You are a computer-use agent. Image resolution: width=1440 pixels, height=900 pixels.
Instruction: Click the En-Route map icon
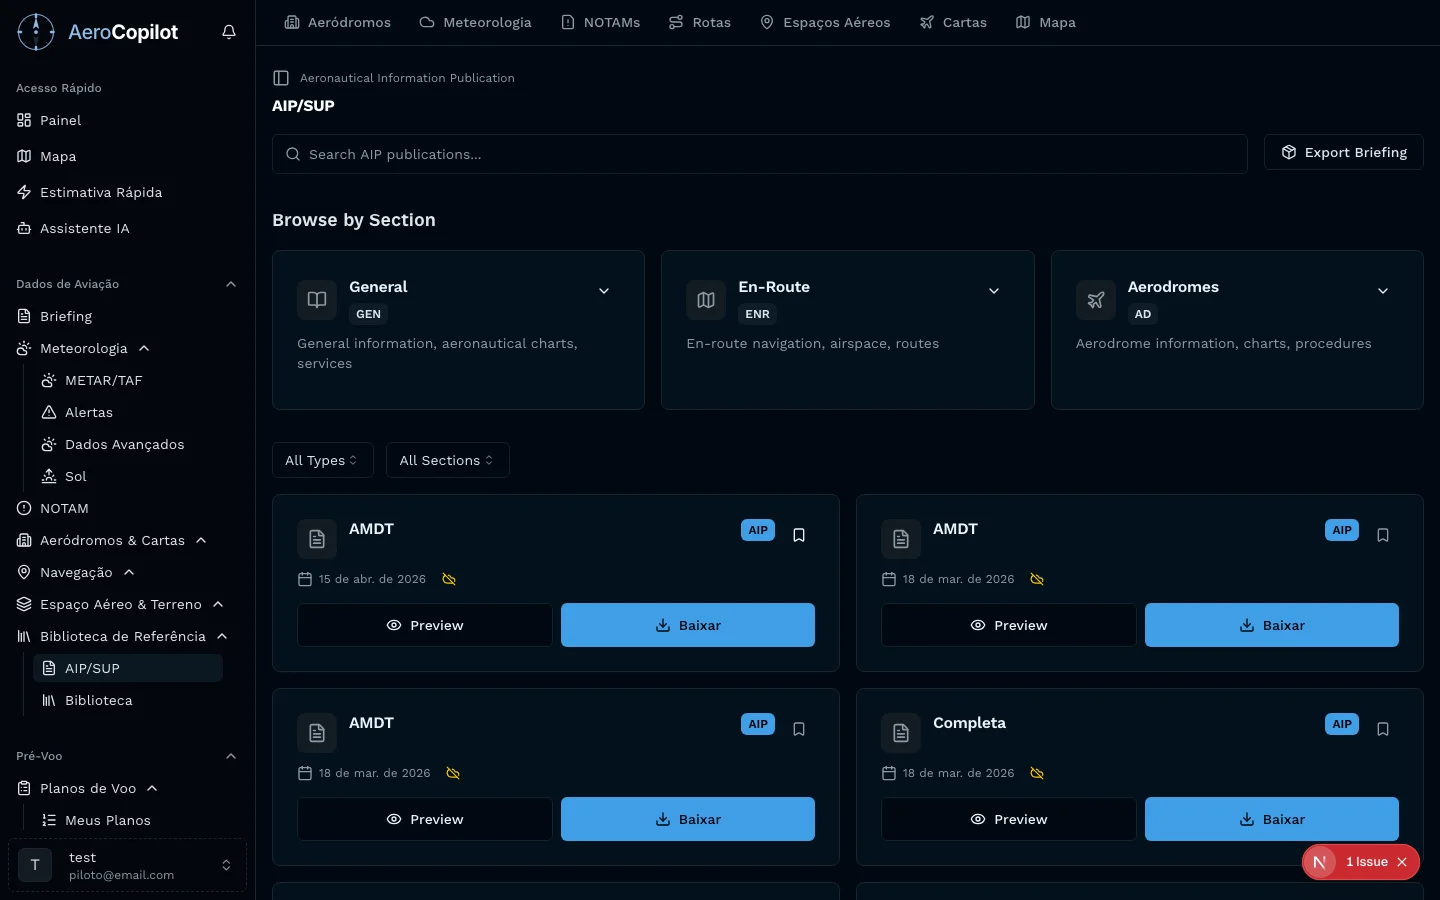pyautogui.click(x=706, y=300)
